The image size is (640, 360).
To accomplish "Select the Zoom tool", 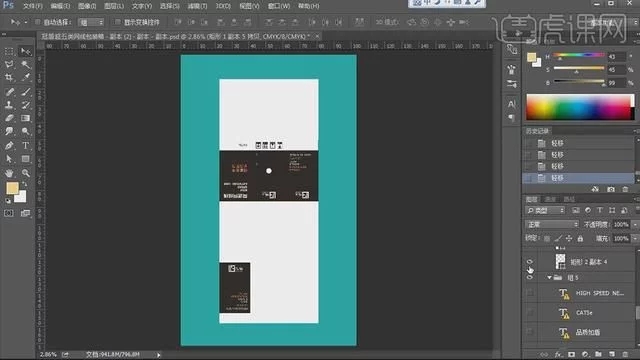I will [25, 173].
